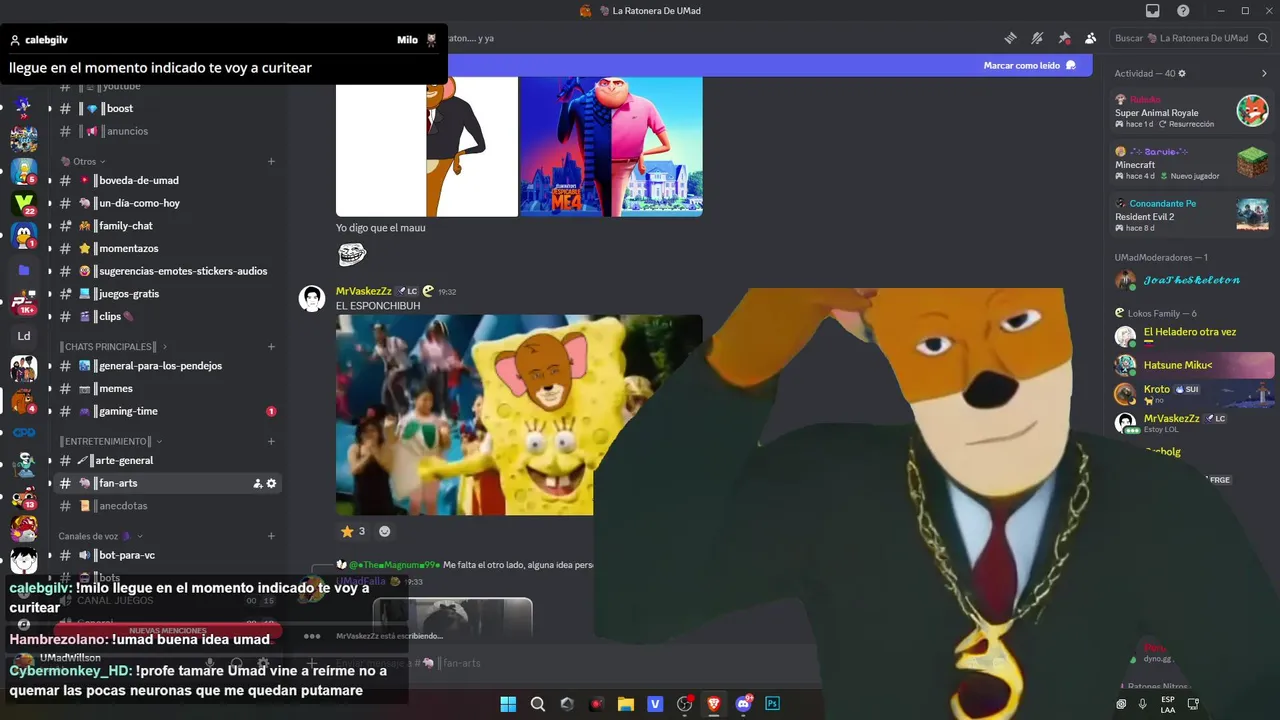Select member JoaTheSkeleton
Viewport: 1280px width, 720px height.
click(1191, 280)
